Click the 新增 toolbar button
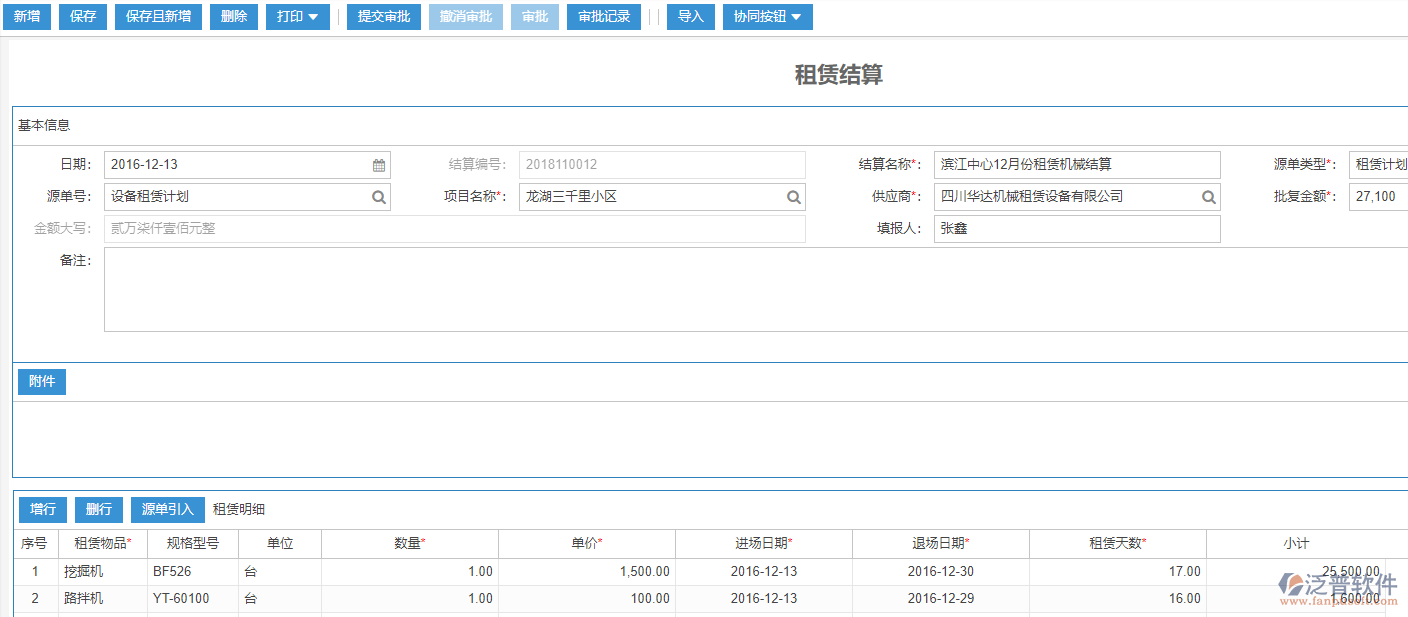Screen dimensions: 1408x617 (27, 17)
